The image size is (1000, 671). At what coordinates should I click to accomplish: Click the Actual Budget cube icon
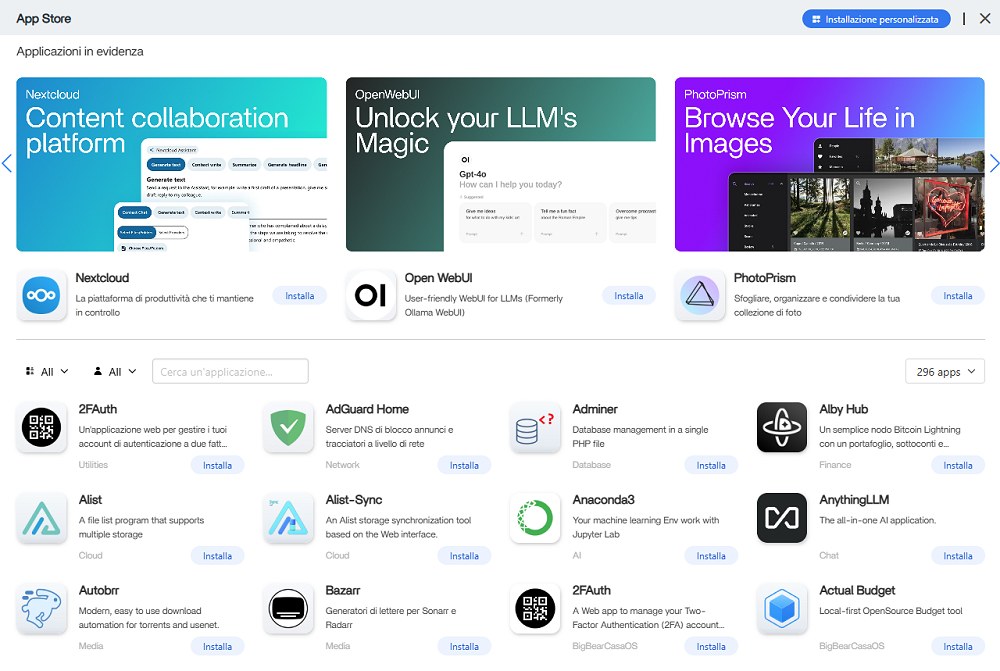click(782, 608)
